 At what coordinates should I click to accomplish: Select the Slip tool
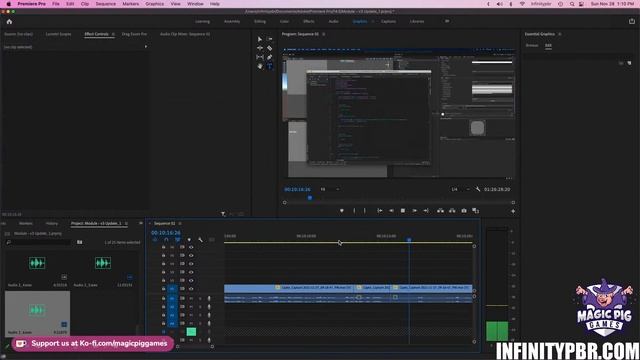click(260, 57)
